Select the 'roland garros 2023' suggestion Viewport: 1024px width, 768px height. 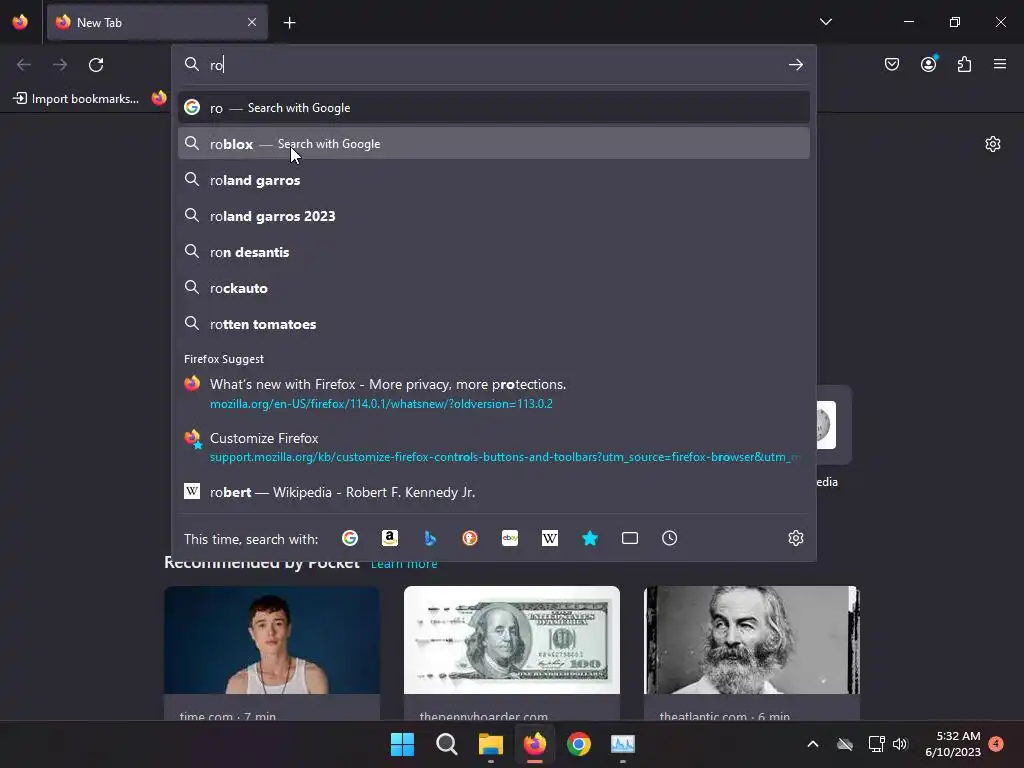(494, 216)
